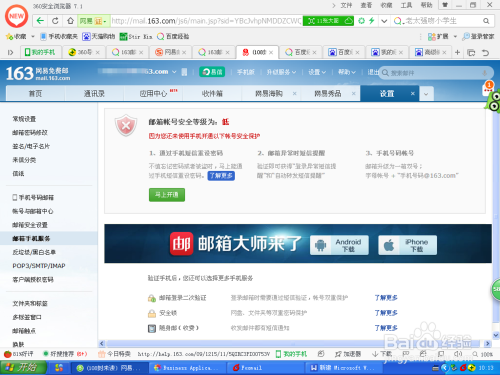Switch to 网易海购 tab
Image resolution: width=500 pixels, height=375 pixels.
(269, 94)
